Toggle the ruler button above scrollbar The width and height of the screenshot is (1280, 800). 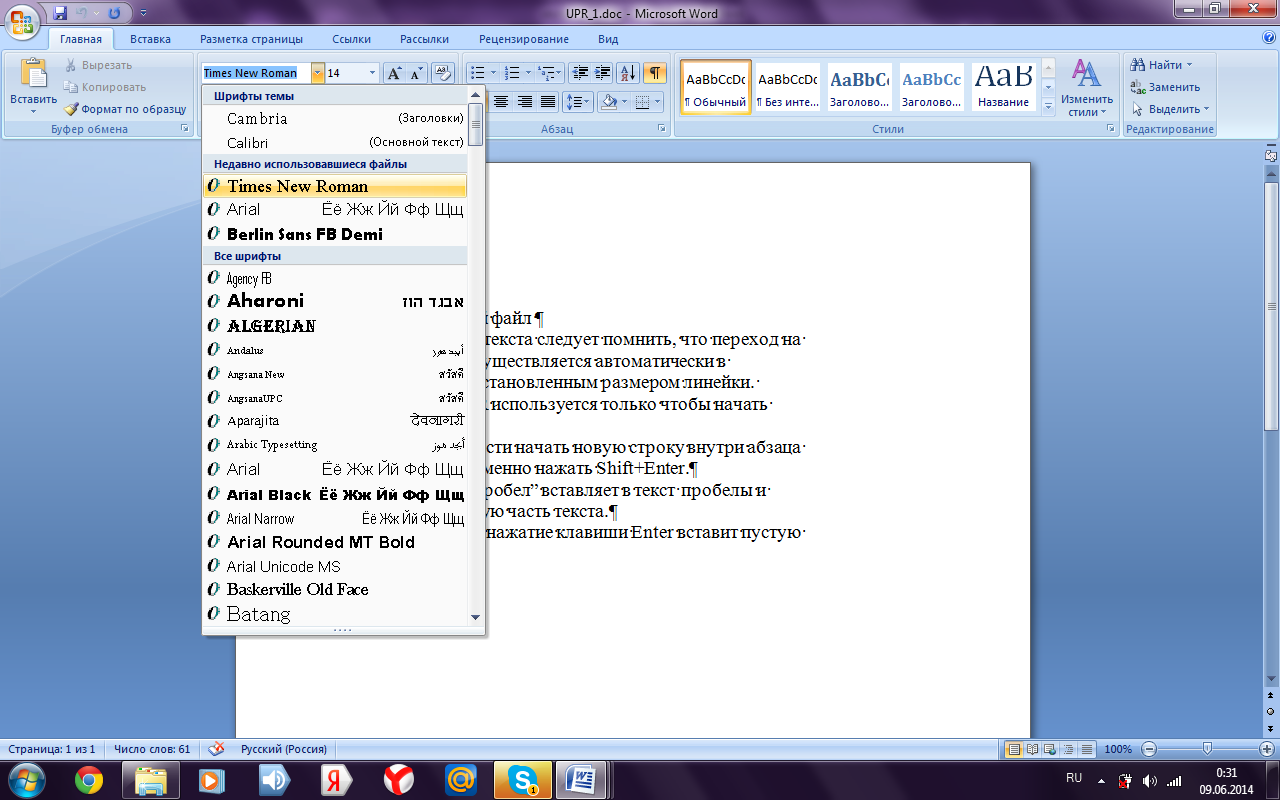click(x=1271, y=156)
